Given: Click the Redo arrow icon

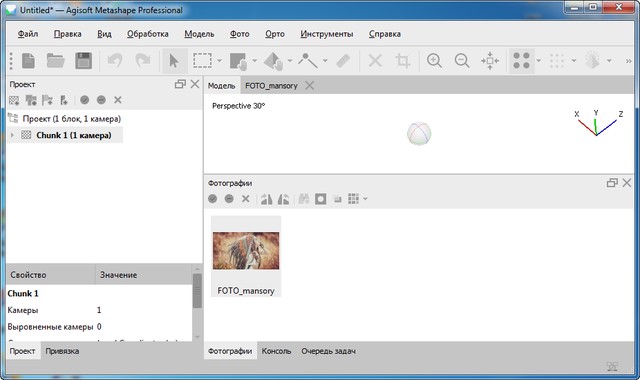Looking at the screenshot, I should pyautogui.click(x=142, y=61).
